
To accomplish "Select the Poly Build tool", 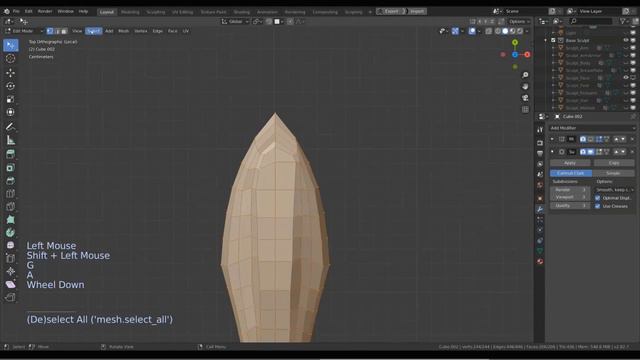I will [x=11, y=220].
